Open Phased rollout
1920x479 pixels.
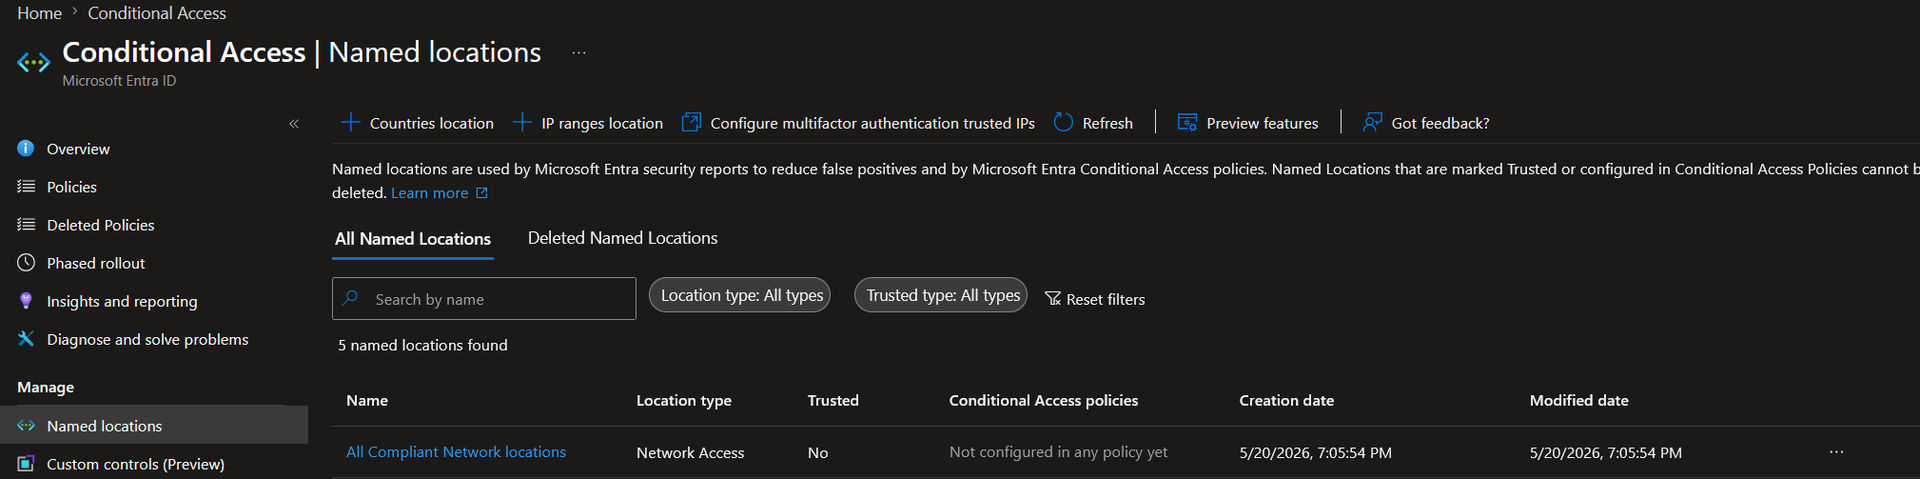96,263
